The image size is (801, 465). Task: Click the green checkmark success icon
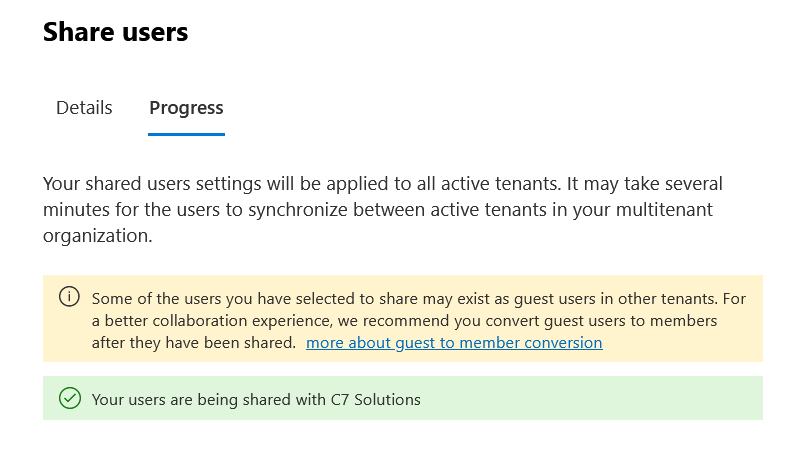[x=69, y=399]
